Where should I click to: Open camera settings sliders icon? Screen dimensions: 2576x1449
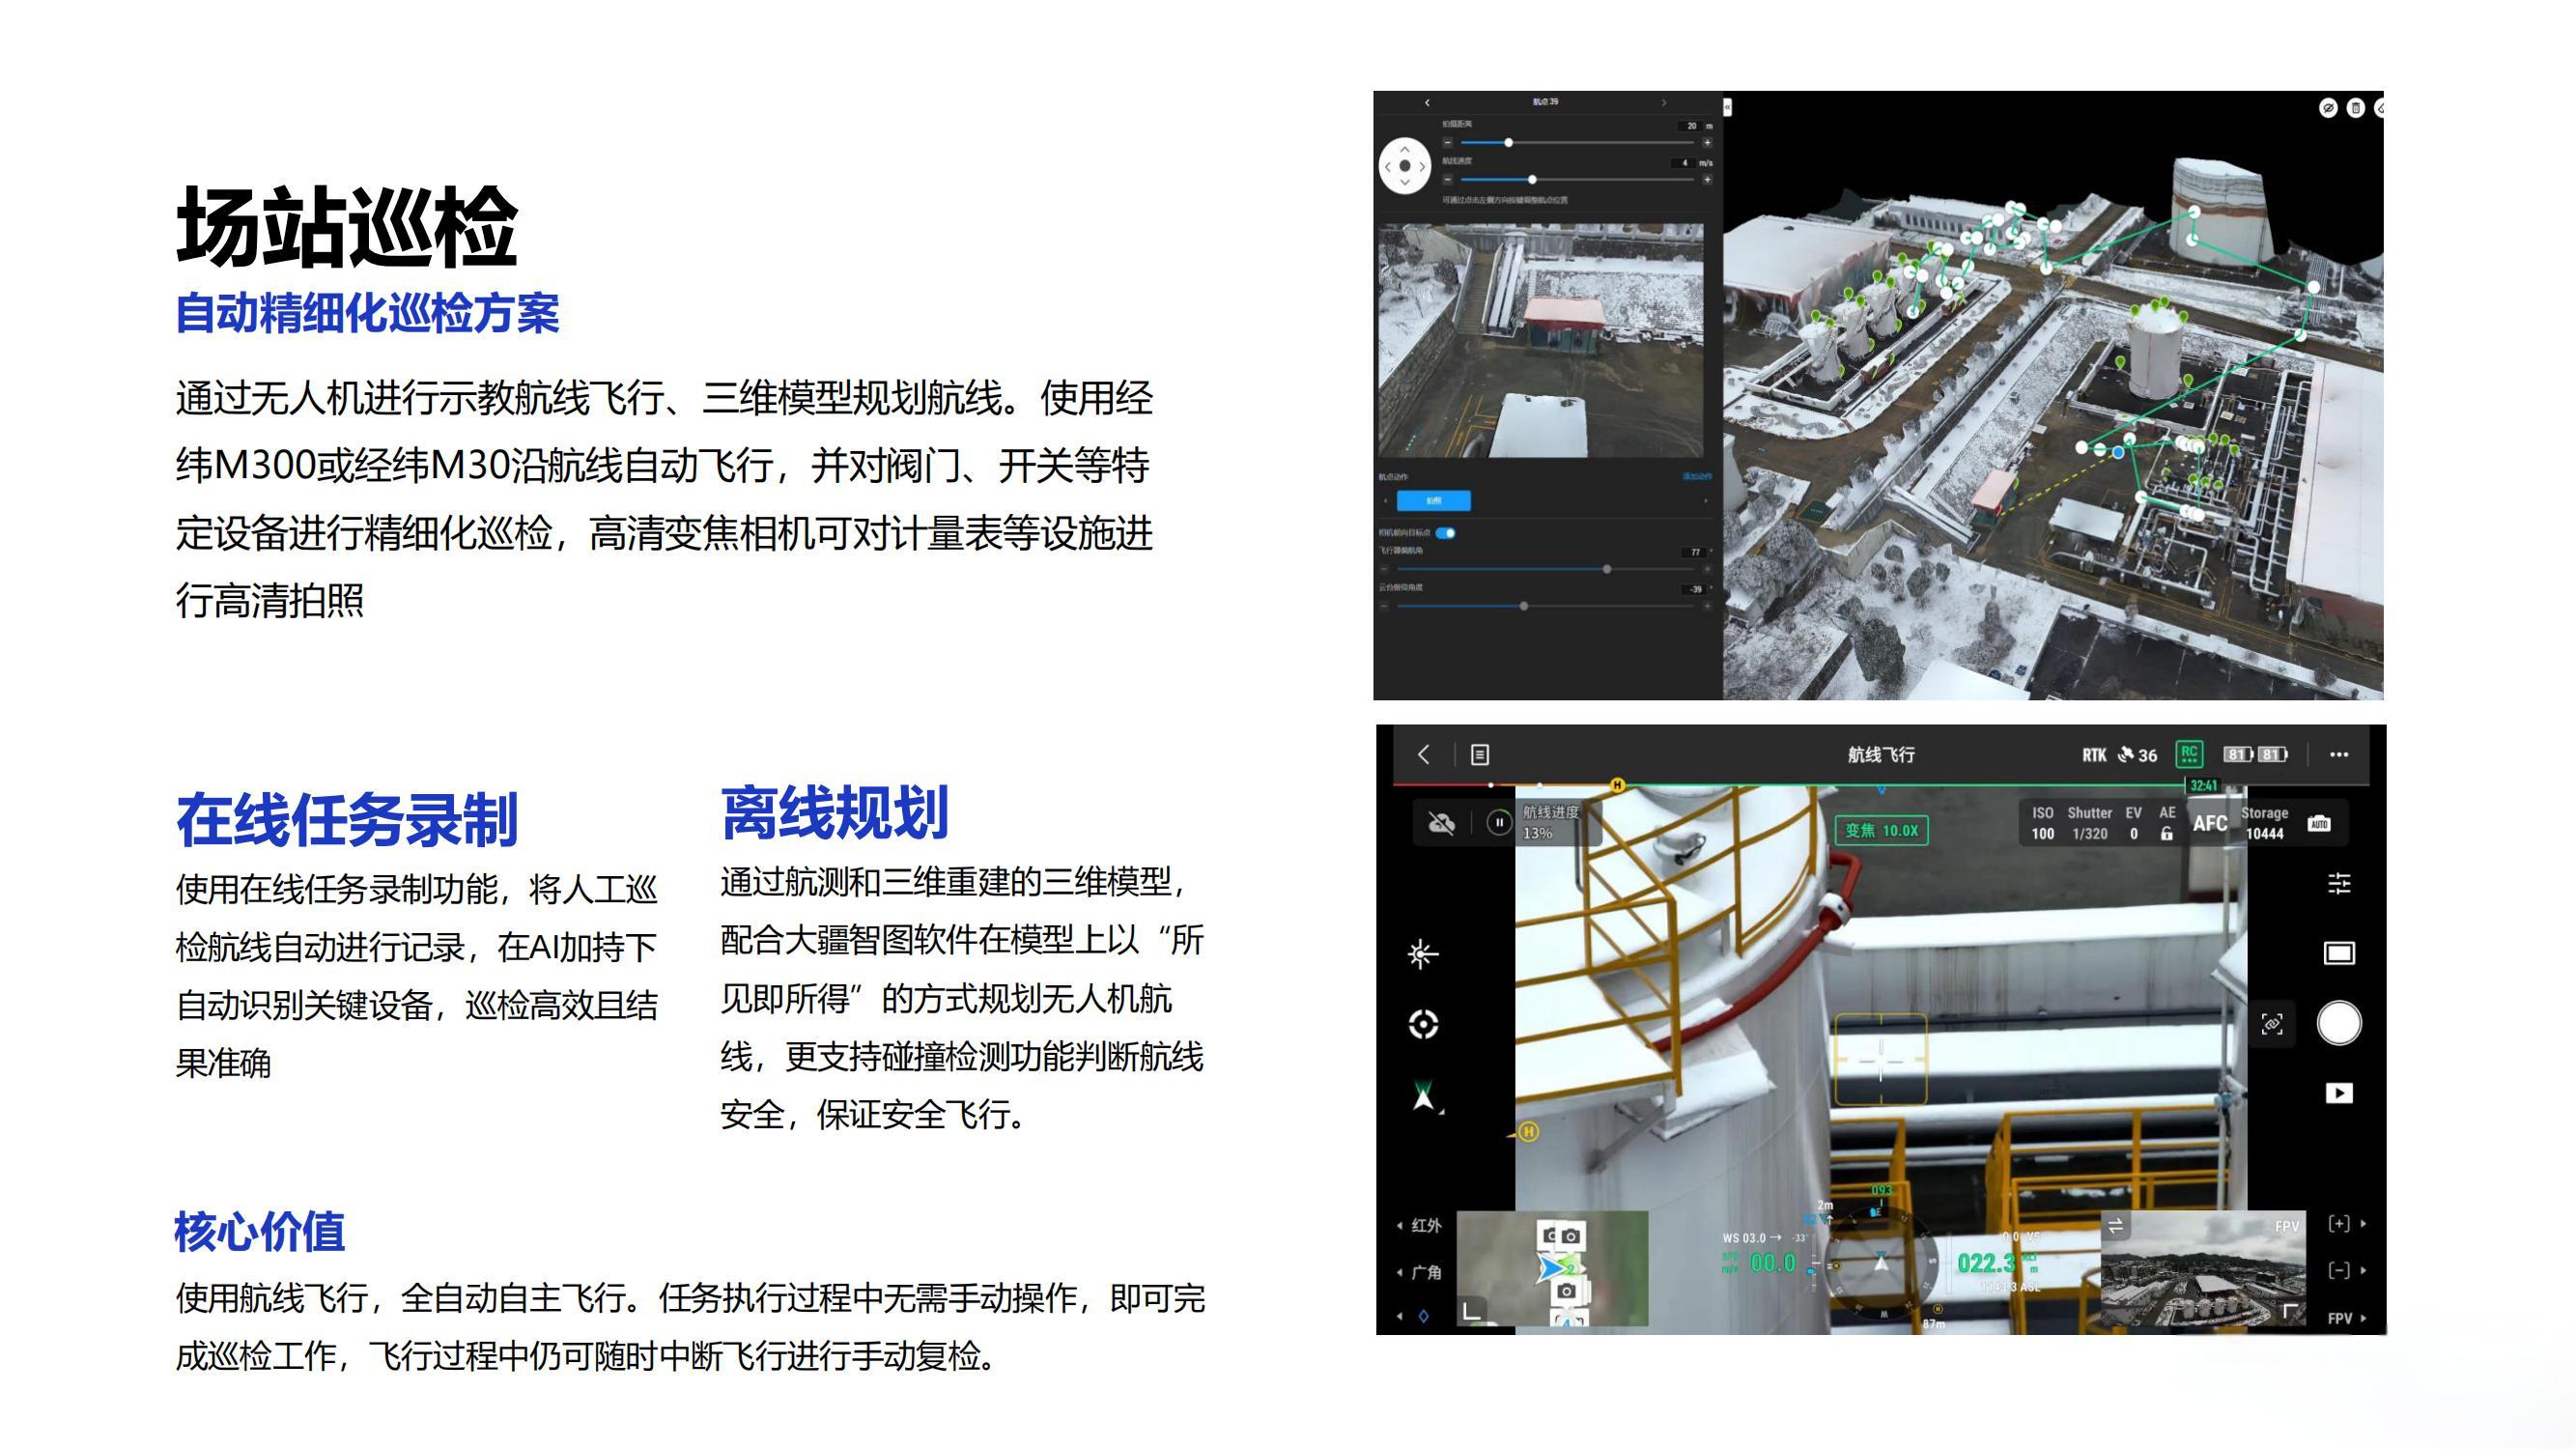point(2339,883)
